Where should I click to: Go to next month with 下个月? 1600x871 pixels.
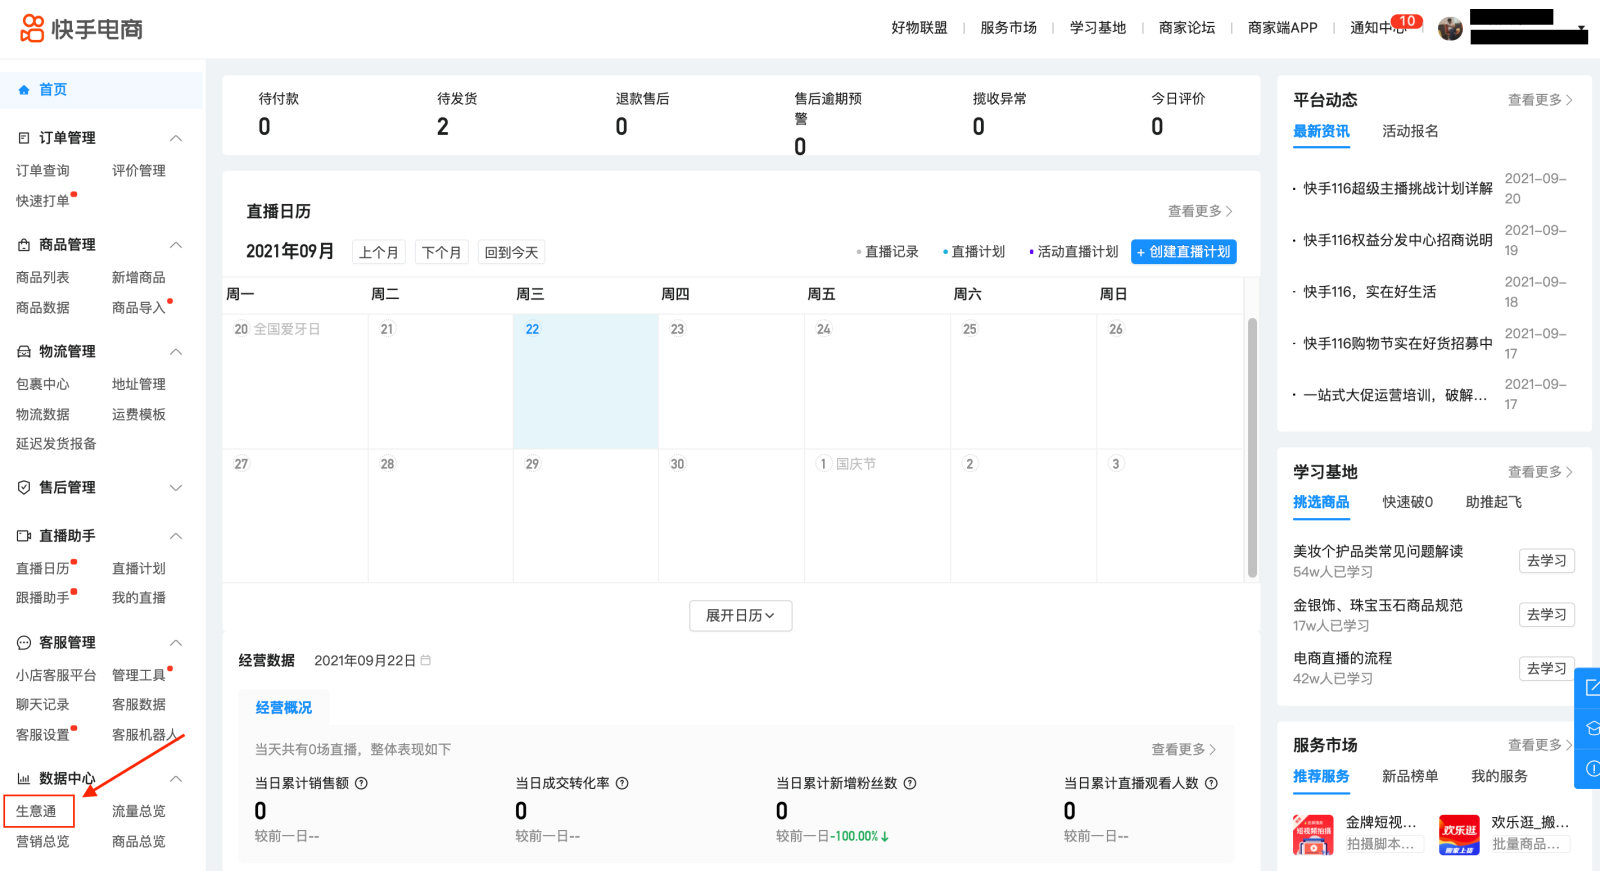coord(441,252)
